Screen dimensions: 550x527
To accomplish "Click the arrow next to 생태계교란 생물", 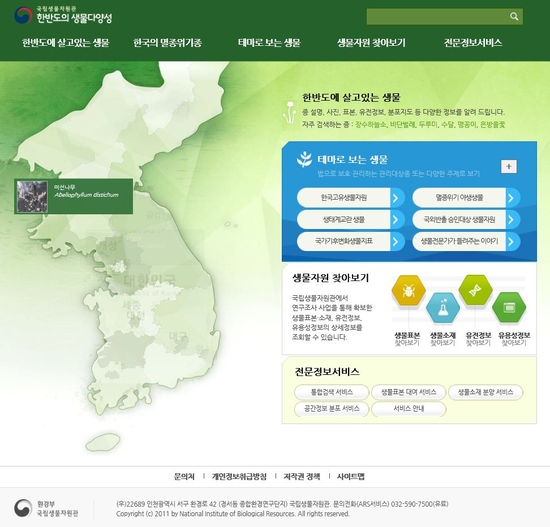I will (397, 220).
